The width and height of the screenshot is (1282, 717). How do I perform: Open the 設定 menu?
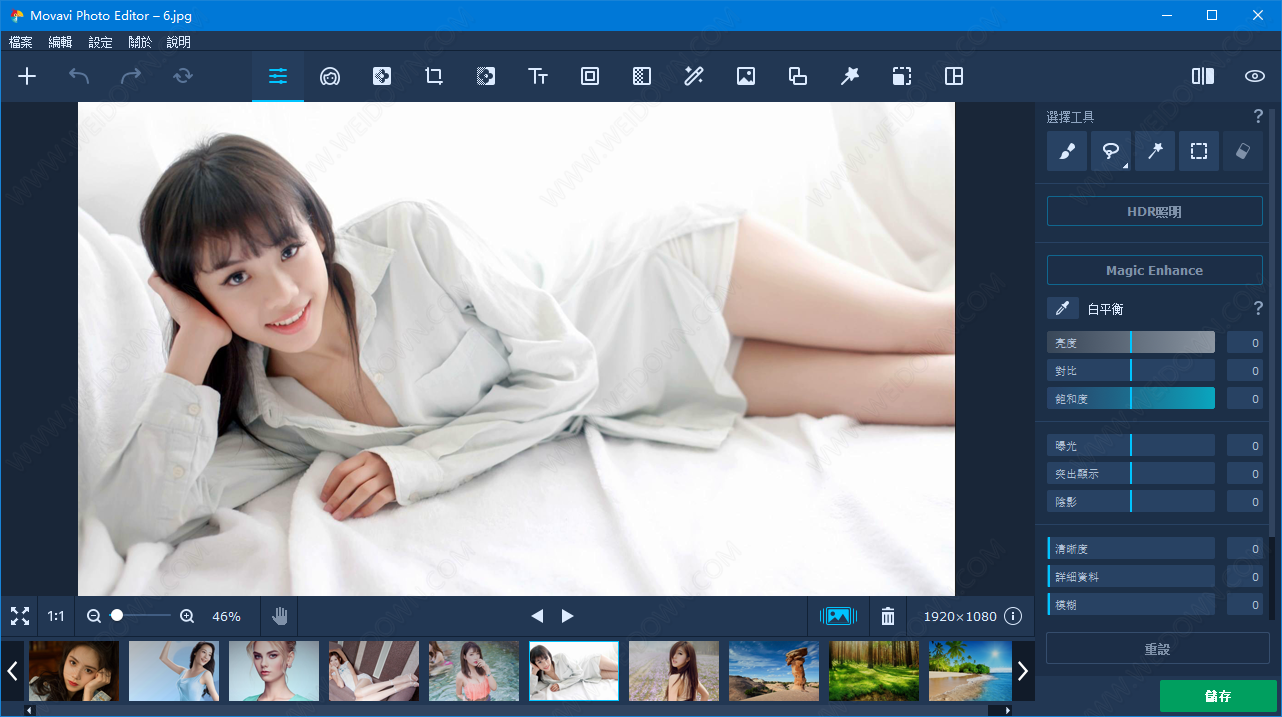(x=99, y=42)
